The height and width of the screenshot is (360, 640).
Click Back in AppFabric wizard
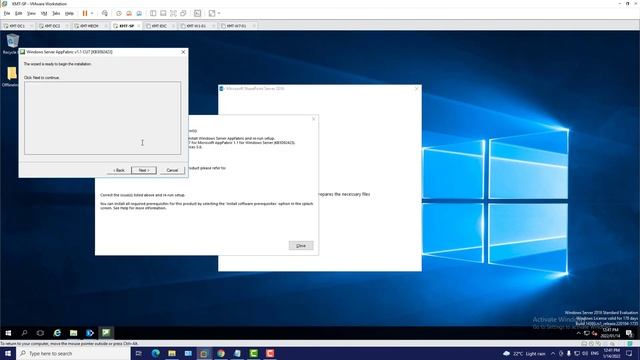pos(119,170)
